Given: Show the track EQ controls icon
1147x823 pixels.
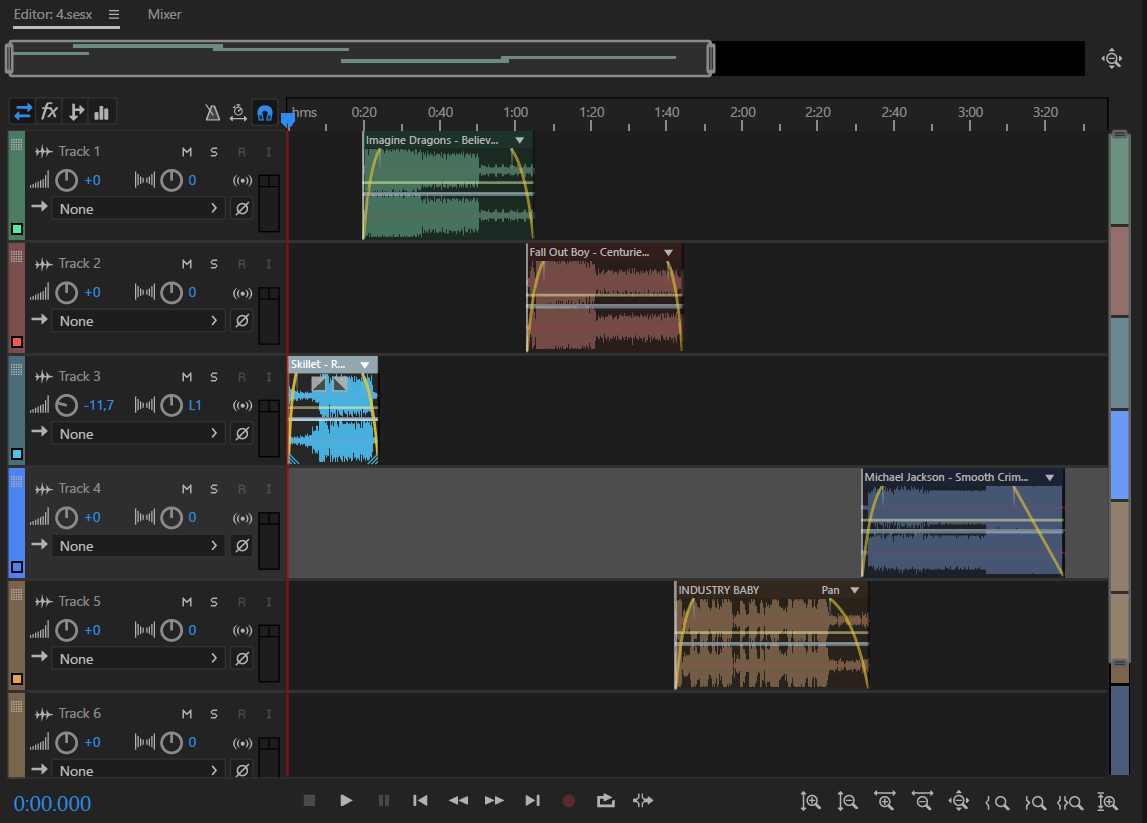Looking at the screenshot, I should (101, 111).
